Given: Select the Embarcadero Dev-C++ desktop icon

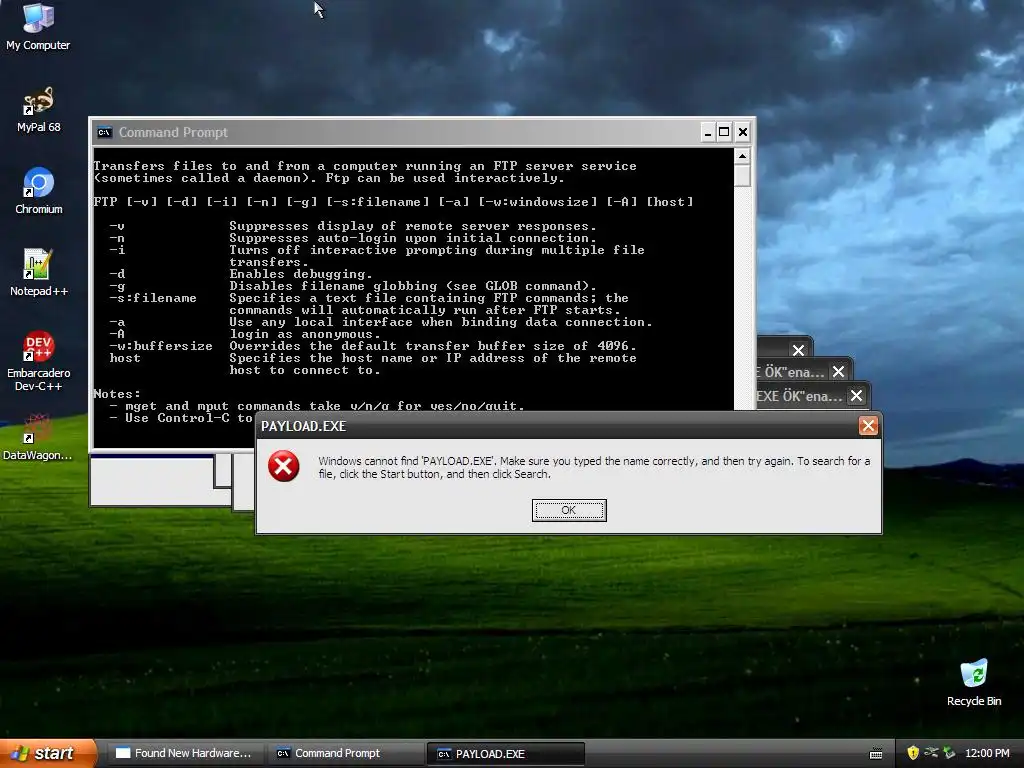Looking at the screenshot, I should (x=38, y=361).
